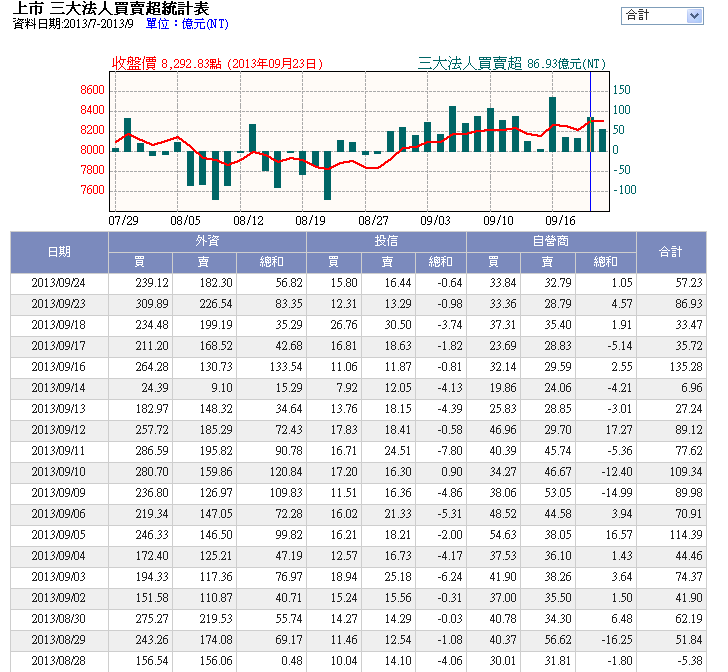Select the 2013/09/24 date cell

[x=59, y=283]
